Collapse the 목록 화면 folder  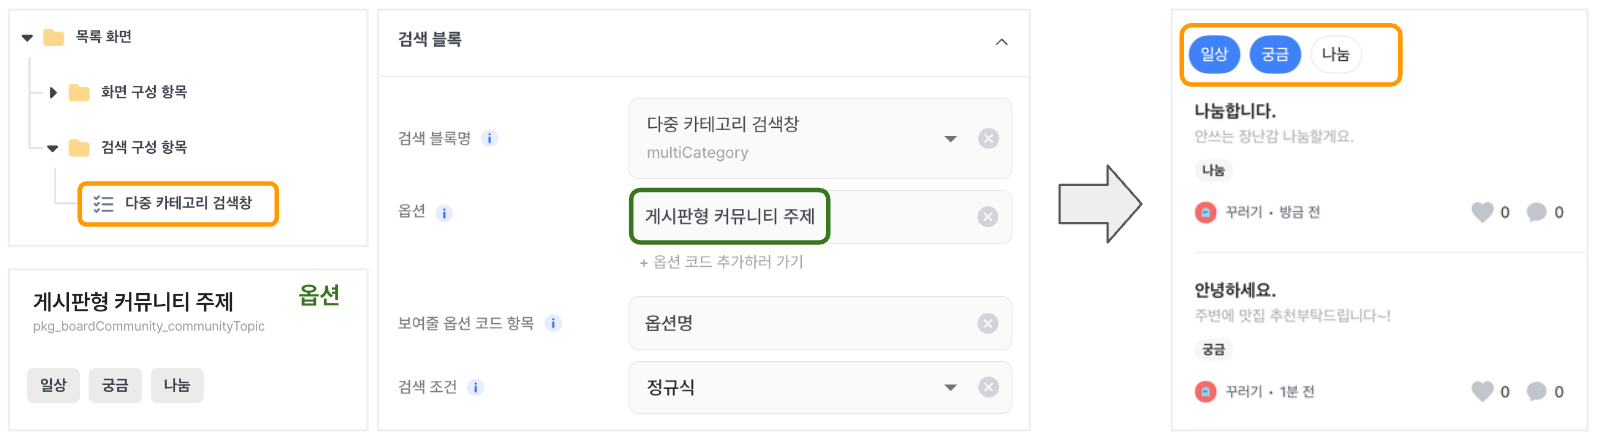tap(27, 38)
